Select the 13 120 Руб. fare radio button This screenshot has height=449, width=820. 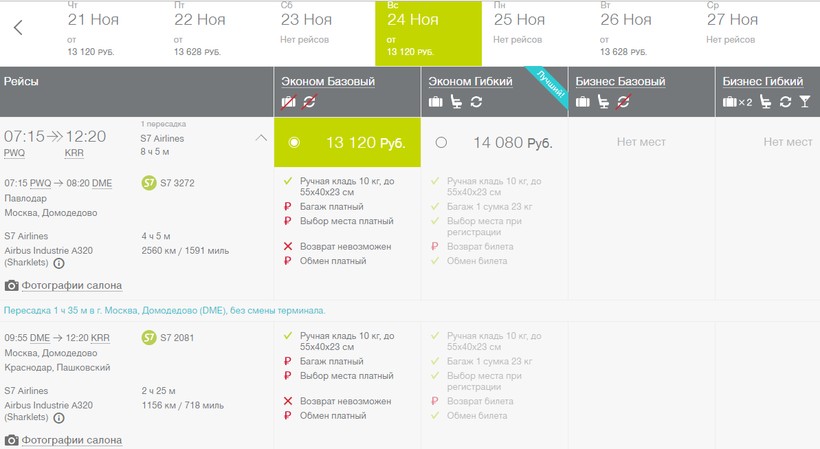click(293, 143)
